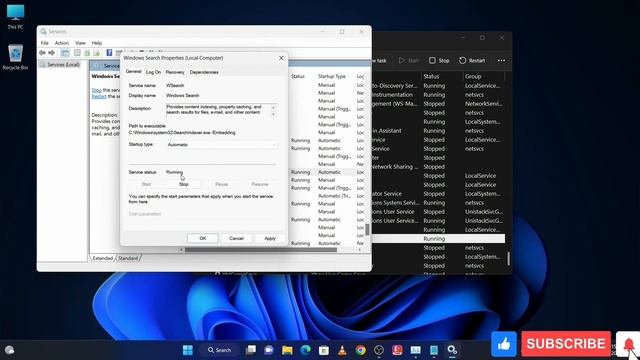This screenshot has width=640, height=360.
Task: Open the Action menu in Services
Action: coord(62,43)
